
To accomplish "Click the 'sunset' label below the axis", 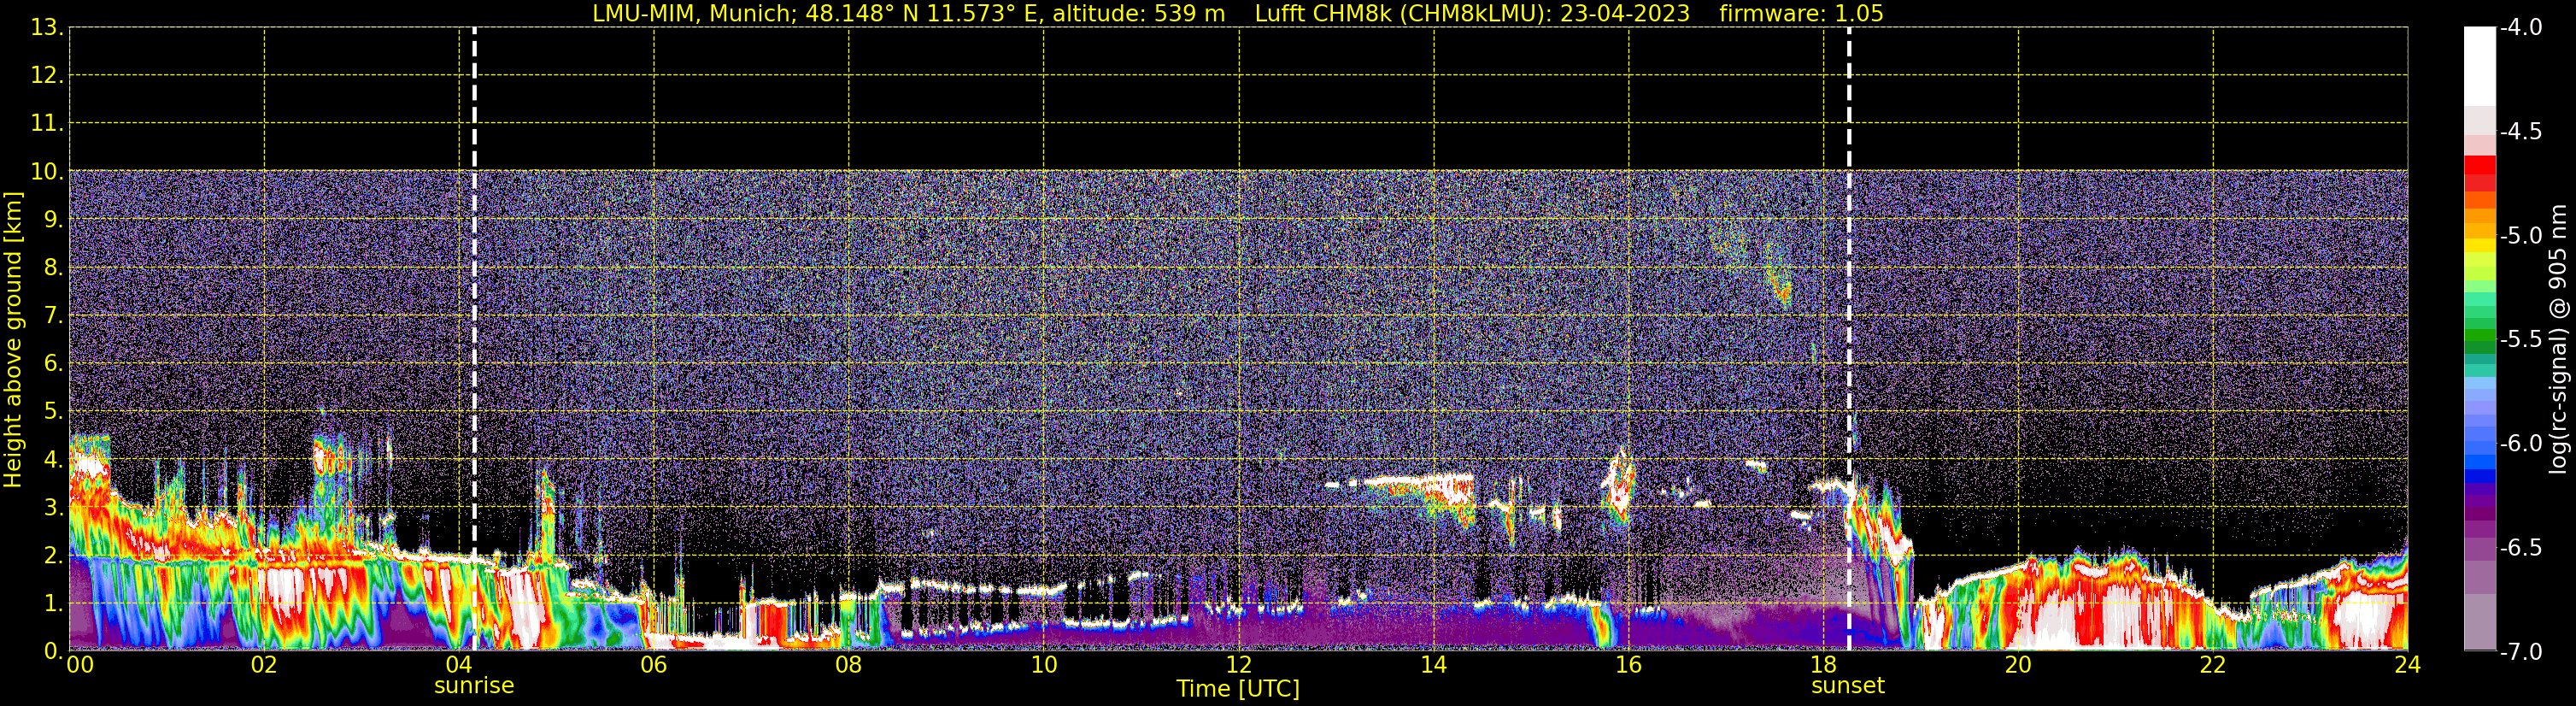I will 1848,686.
